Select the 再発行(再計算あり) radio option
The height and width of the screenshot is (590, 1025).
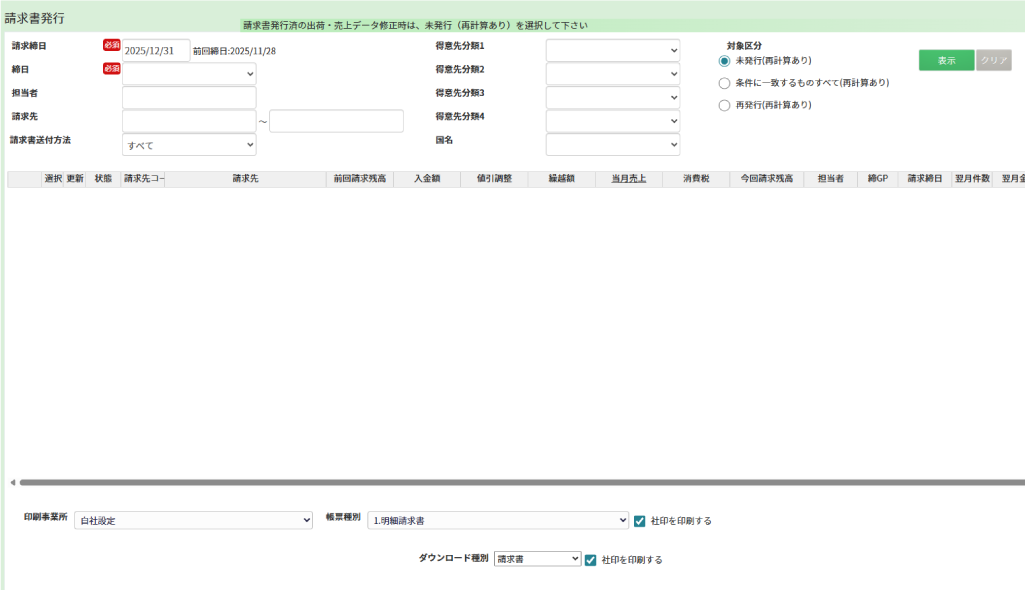pyautogui.click(x=725, y=105)
